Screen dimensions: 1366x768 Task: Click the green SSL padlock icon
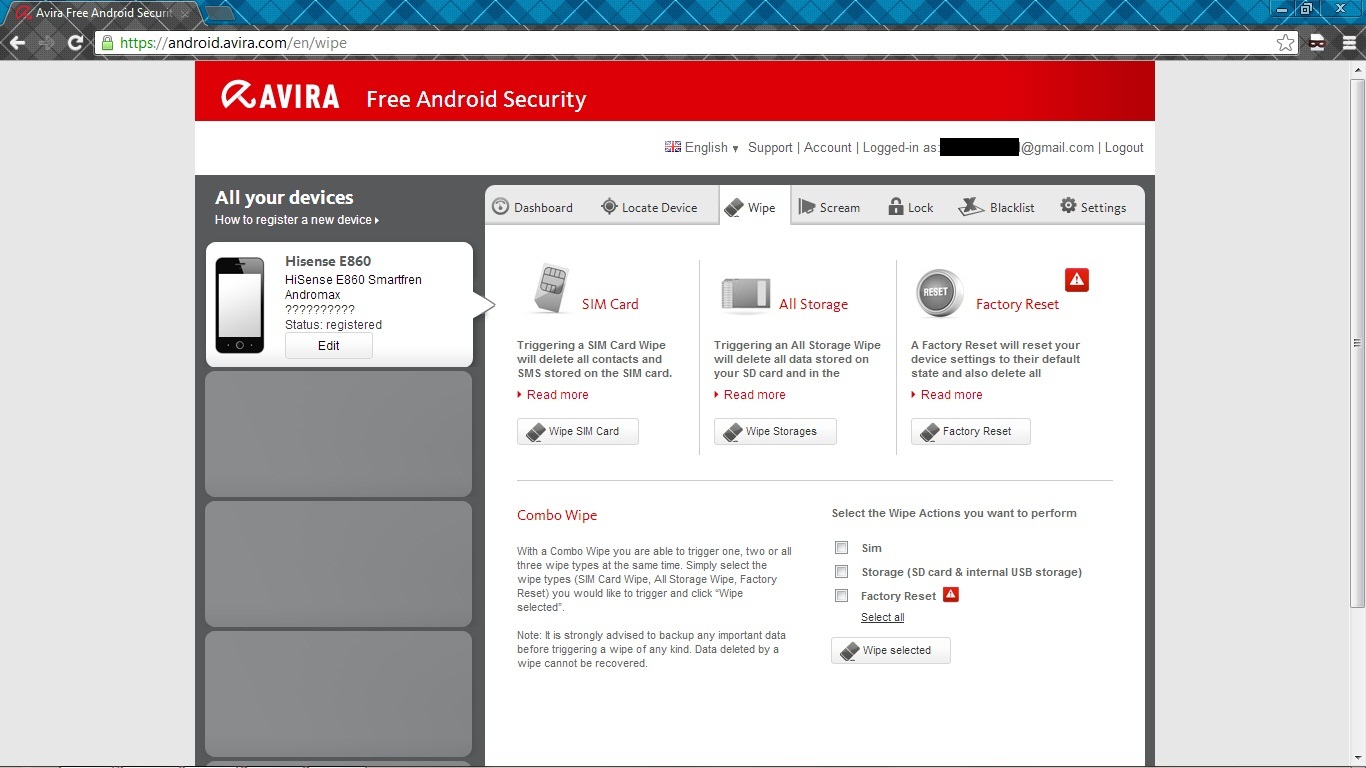(x=107, y=43)
